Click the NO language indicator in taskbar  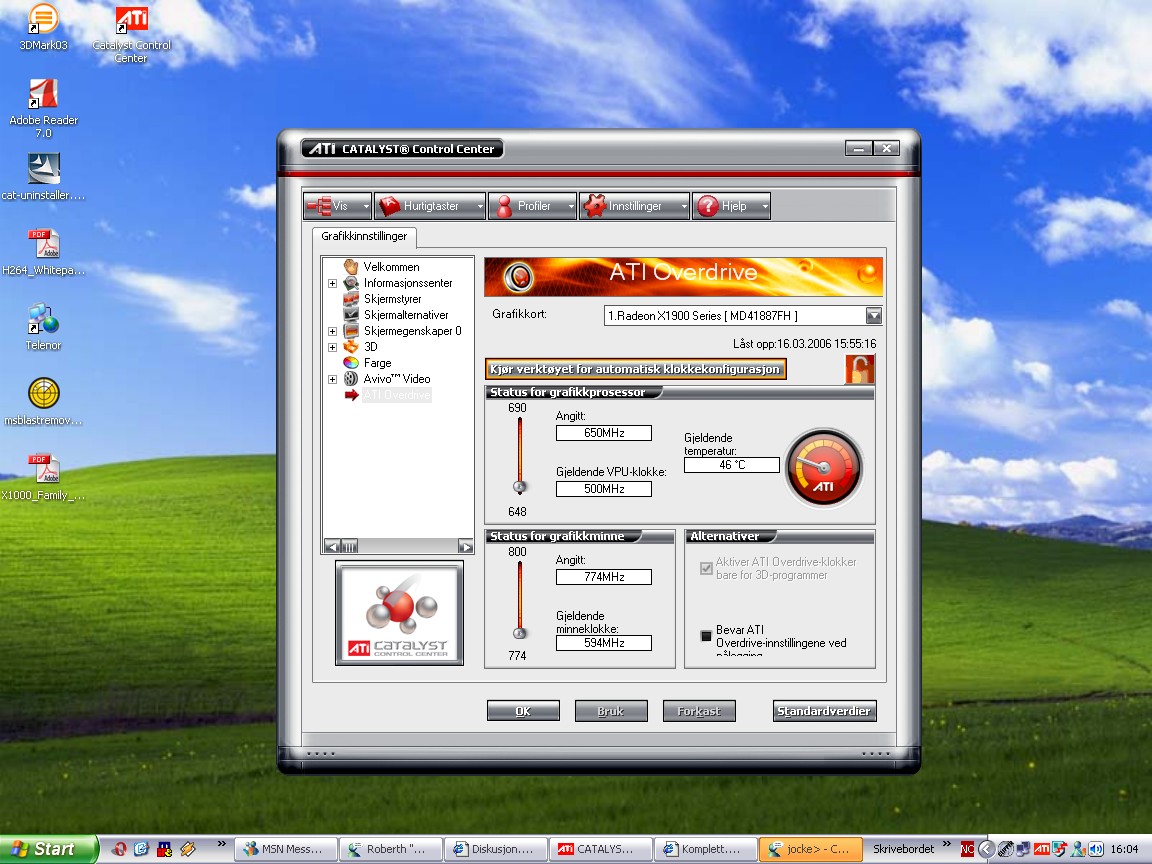pyautogui.click(x=968, y=849)
